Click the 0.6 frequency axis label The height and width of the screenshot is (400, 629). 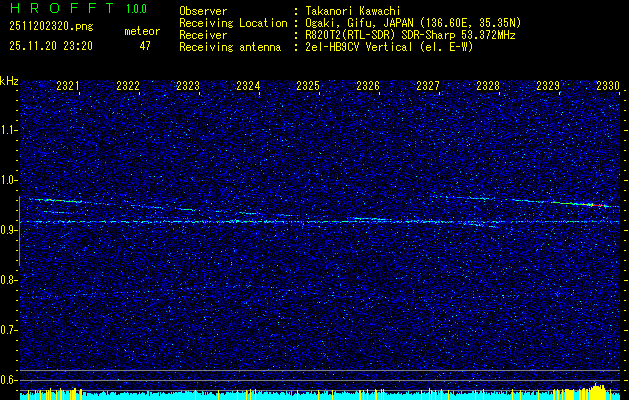(x=9, y=379)
